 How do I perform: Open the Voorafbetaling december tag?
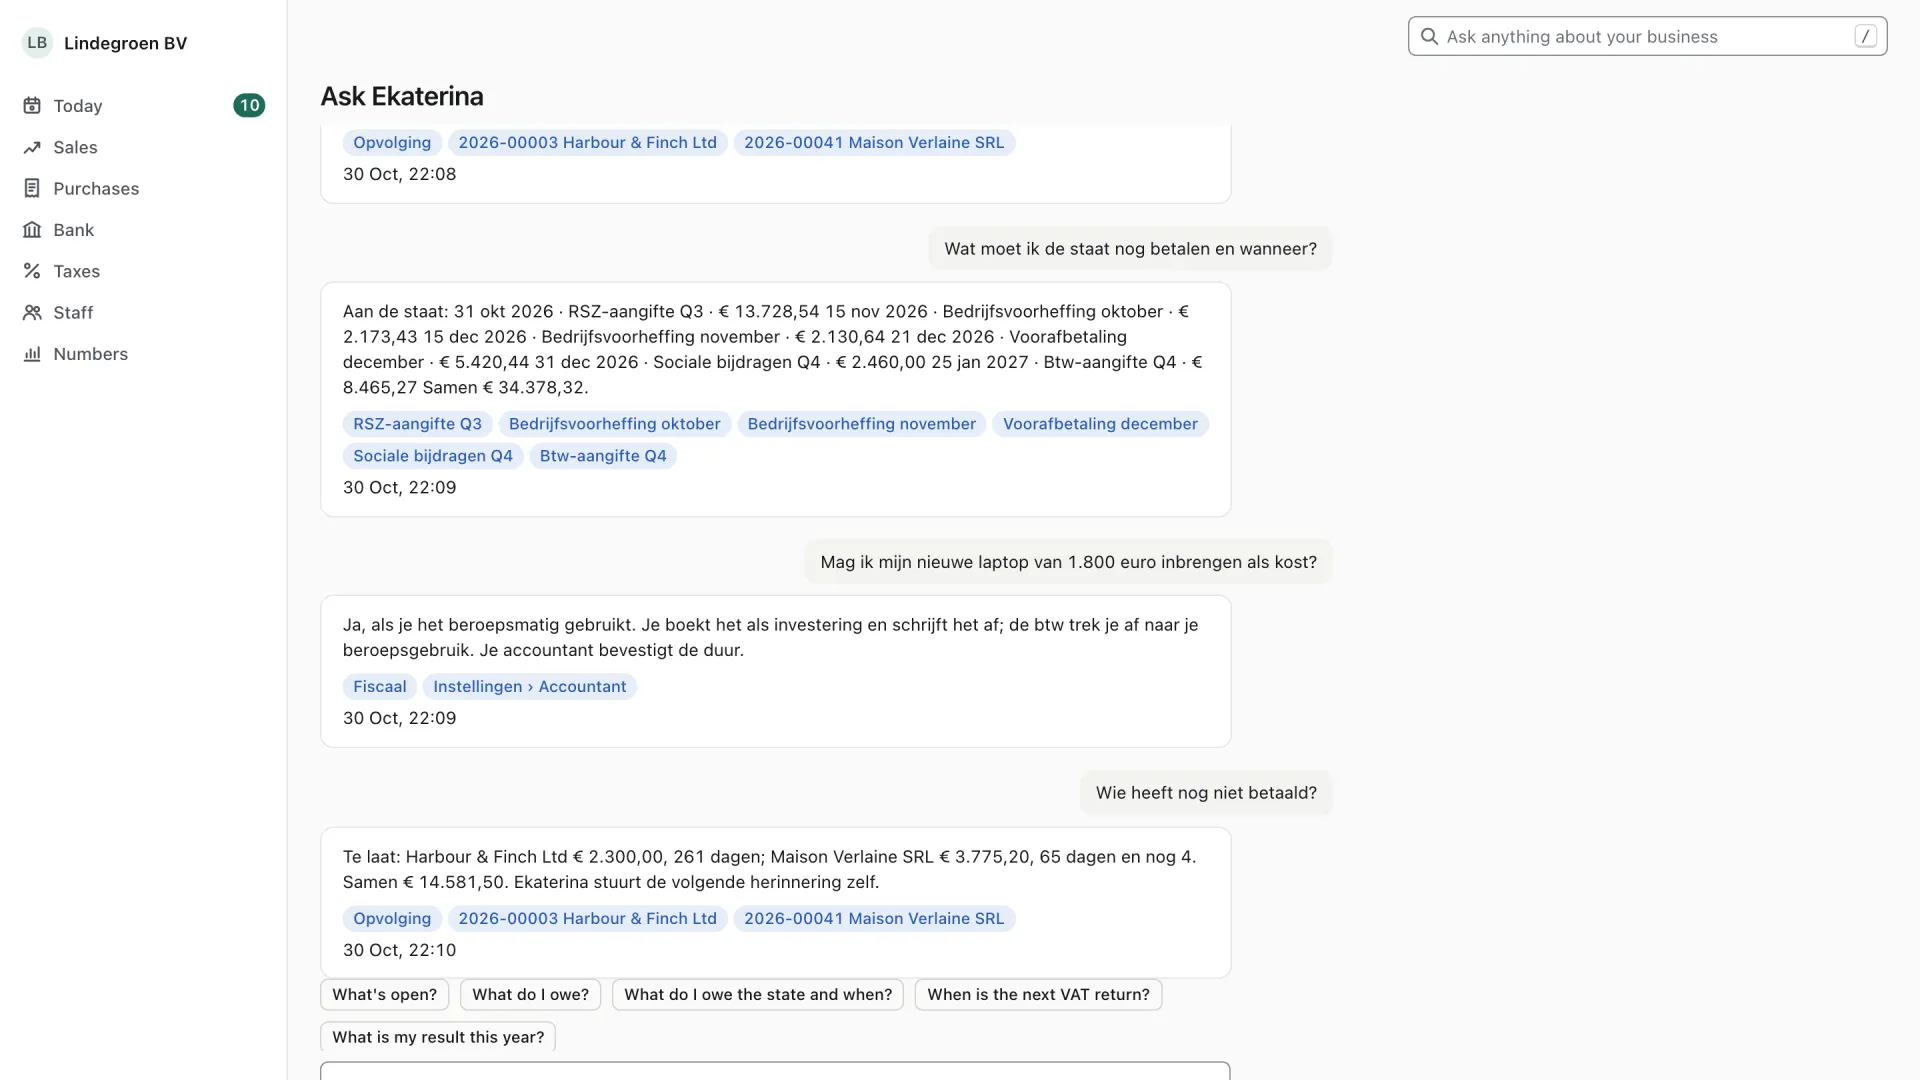click(1100, 424)
